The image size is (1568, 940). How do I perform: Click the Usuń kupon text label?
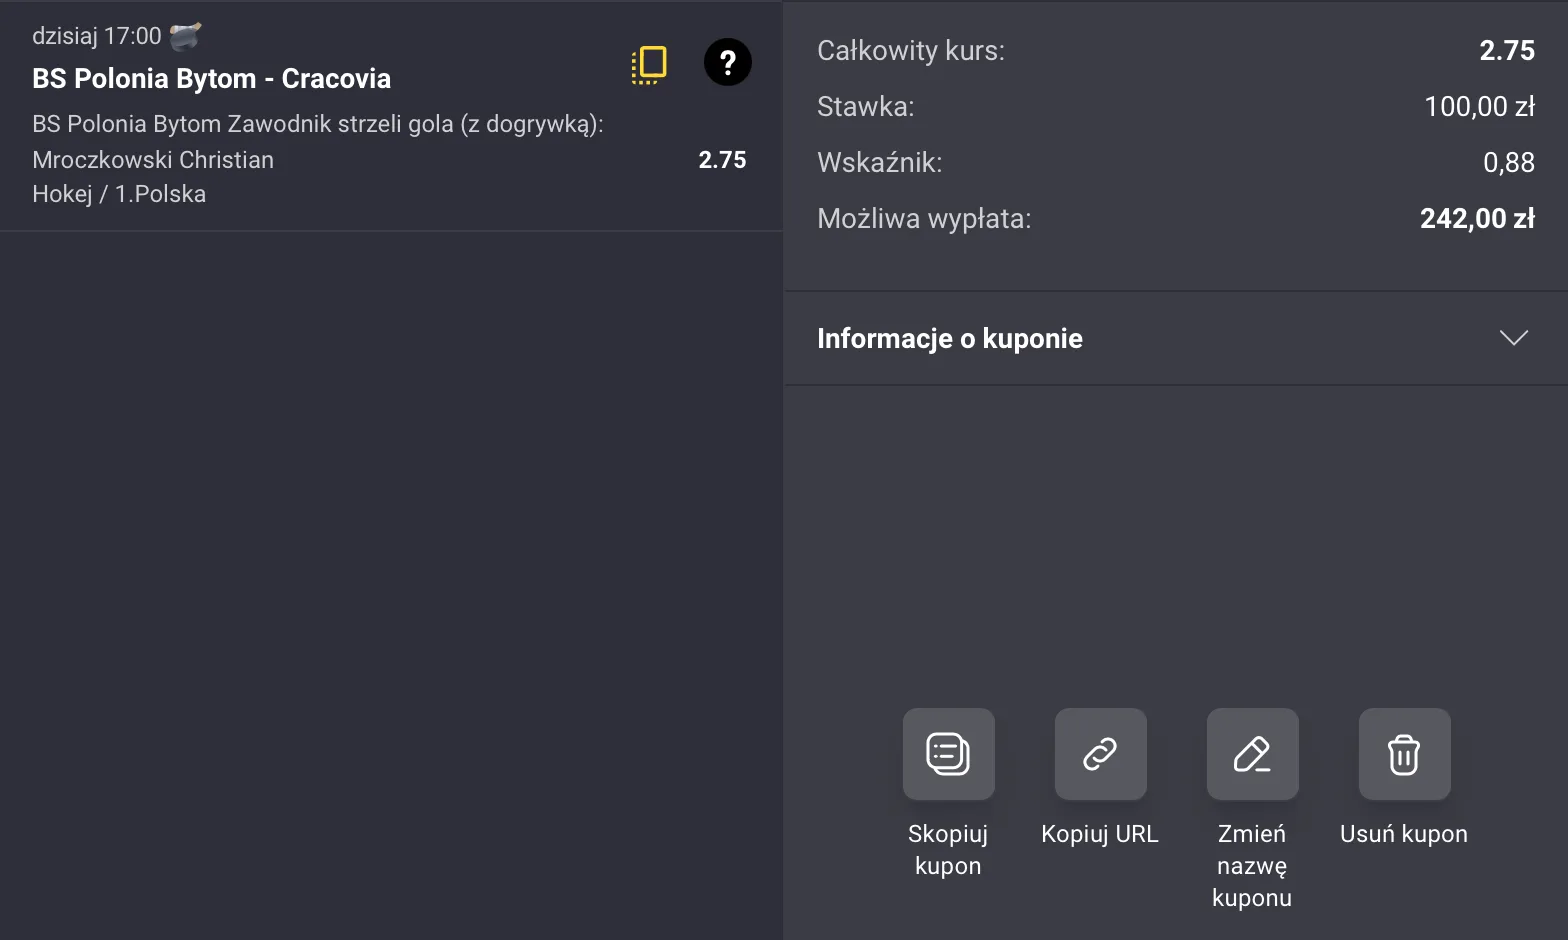pyautogui.click(x=1403, y=834)
